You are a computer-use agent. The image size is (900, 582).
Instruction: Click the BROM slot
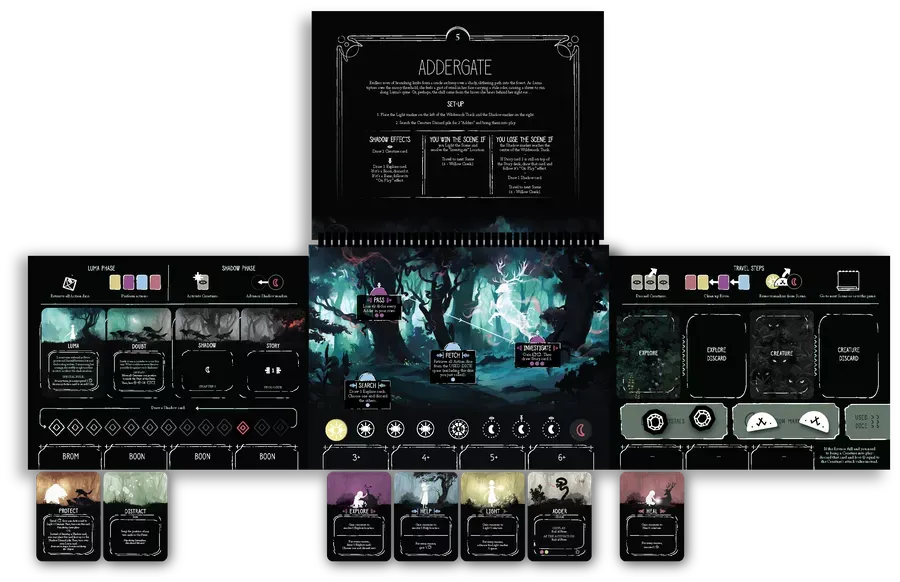pyautogui.click(x=70, y=457)
